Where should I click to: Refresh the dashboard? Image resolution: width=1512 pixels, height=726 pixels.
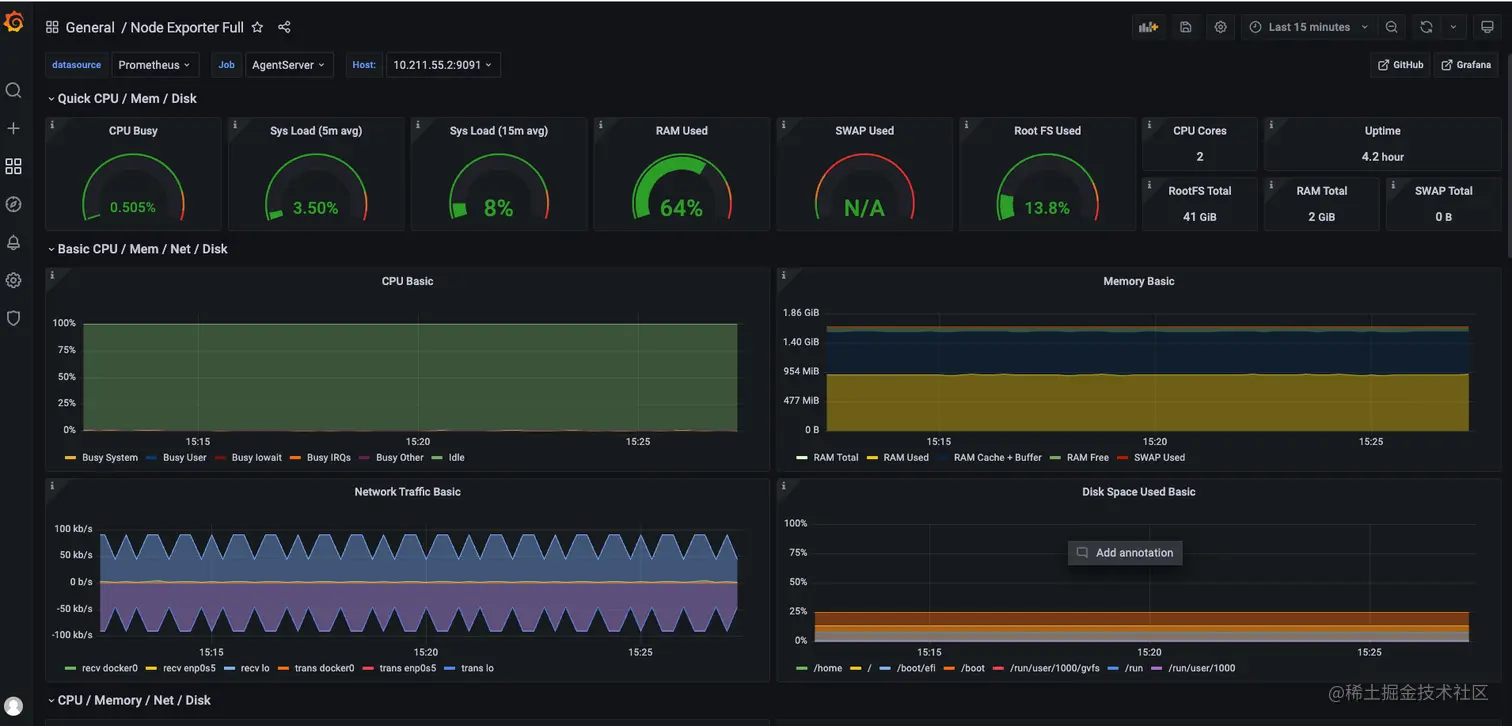1427,27
